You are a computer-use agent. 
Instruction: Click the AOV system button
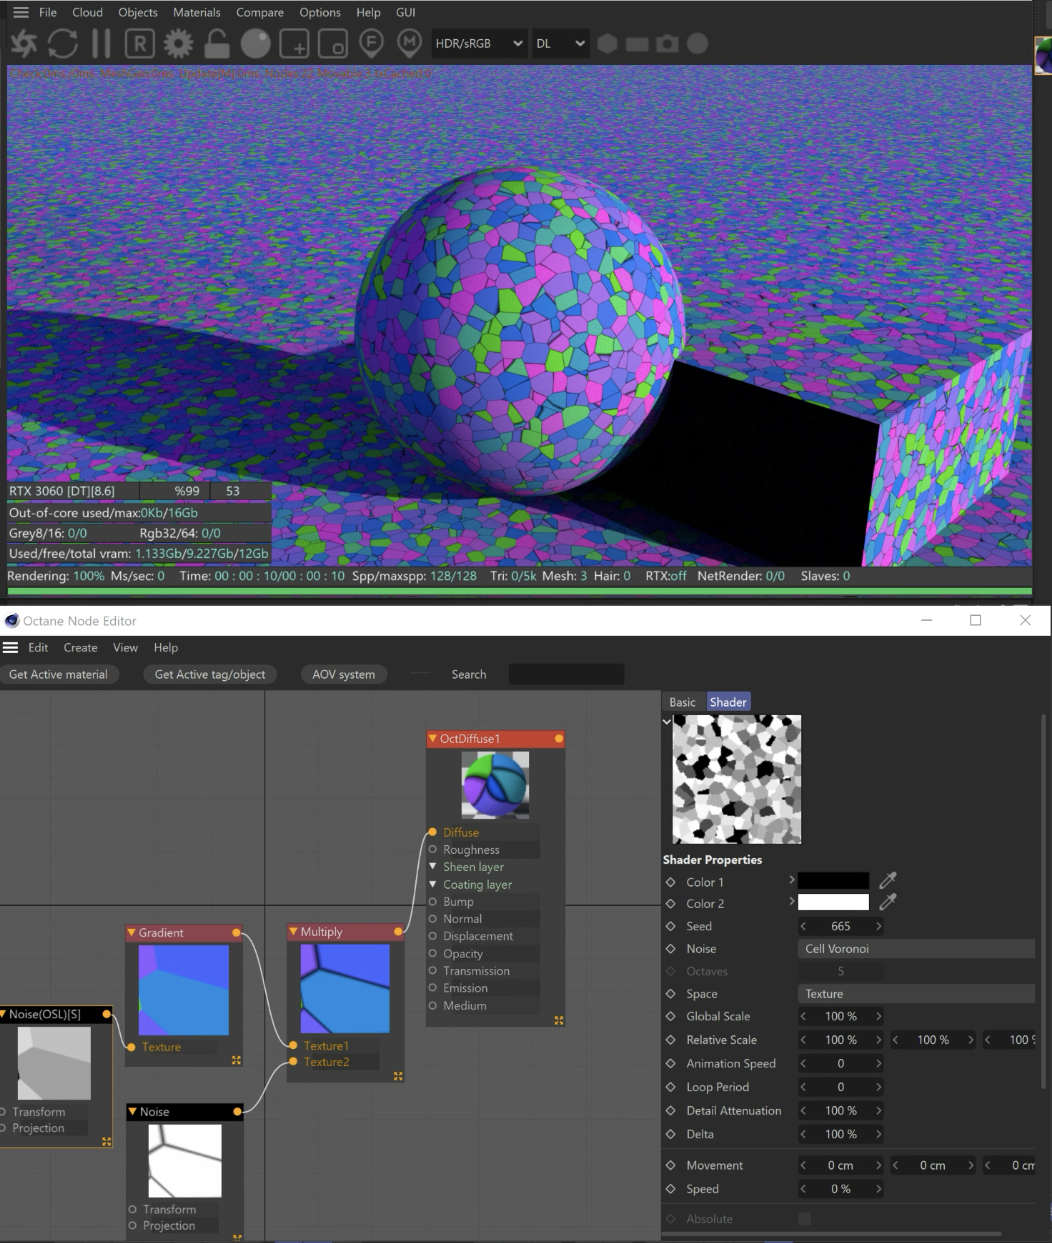click(344, 674)
